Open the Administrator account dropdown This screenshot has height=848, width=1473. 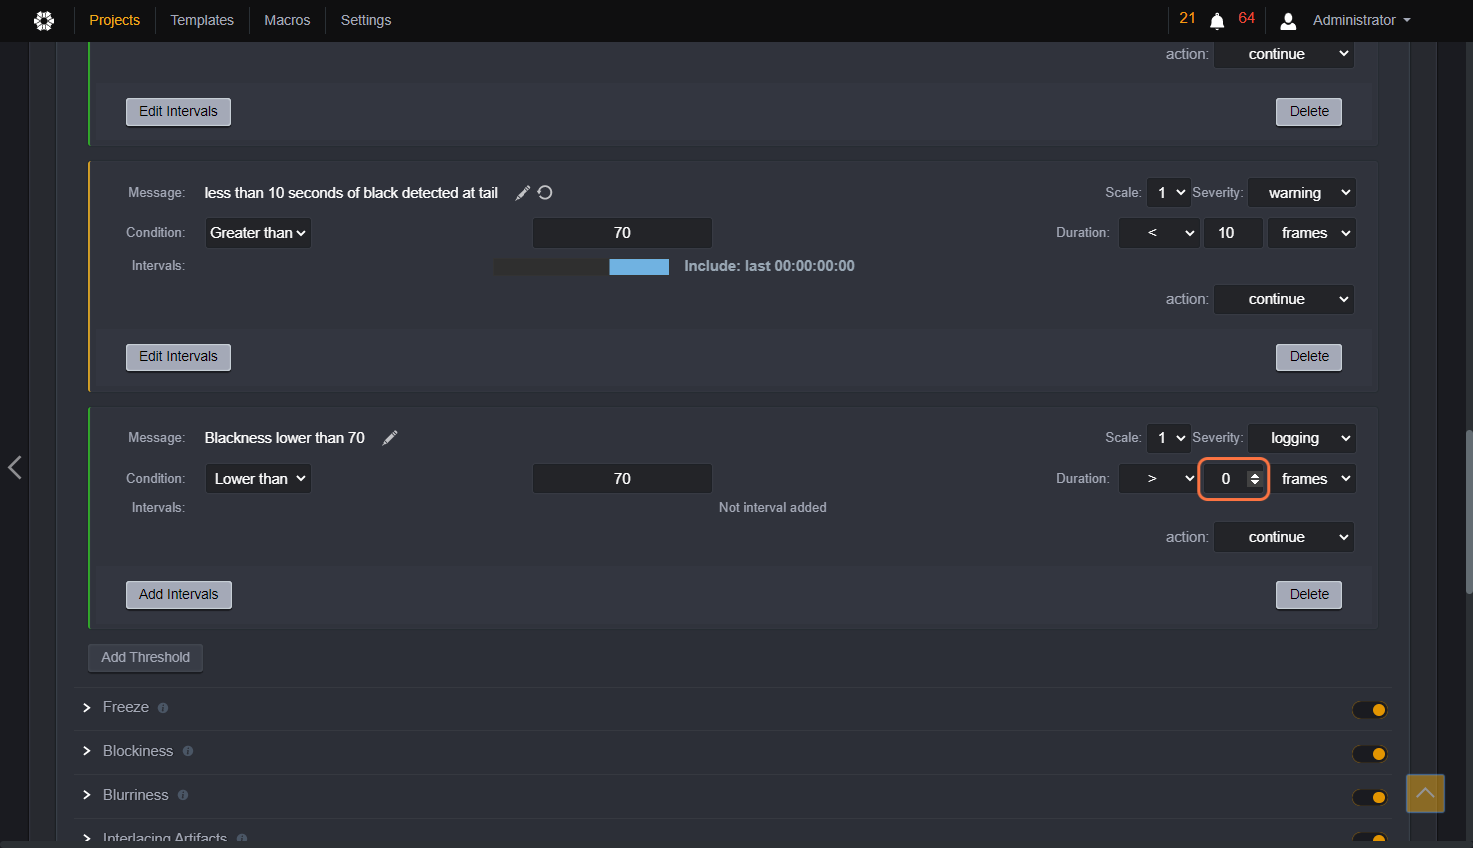(x=1361, y=20)
